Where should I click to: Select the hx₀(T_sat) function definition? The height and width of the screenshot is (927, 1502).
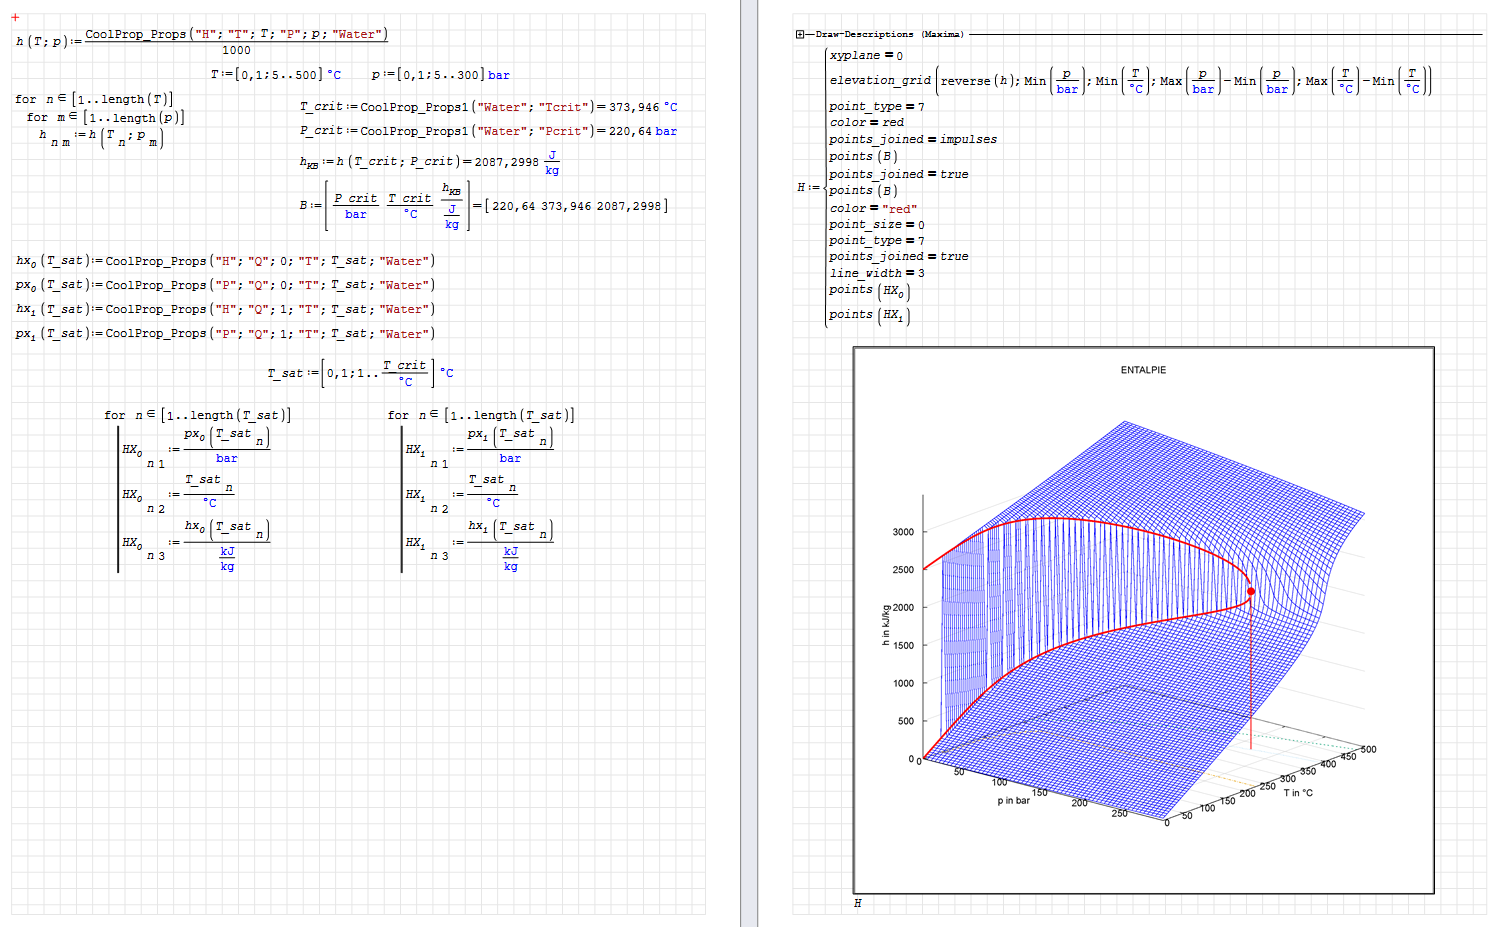click(x=225, y=261)
